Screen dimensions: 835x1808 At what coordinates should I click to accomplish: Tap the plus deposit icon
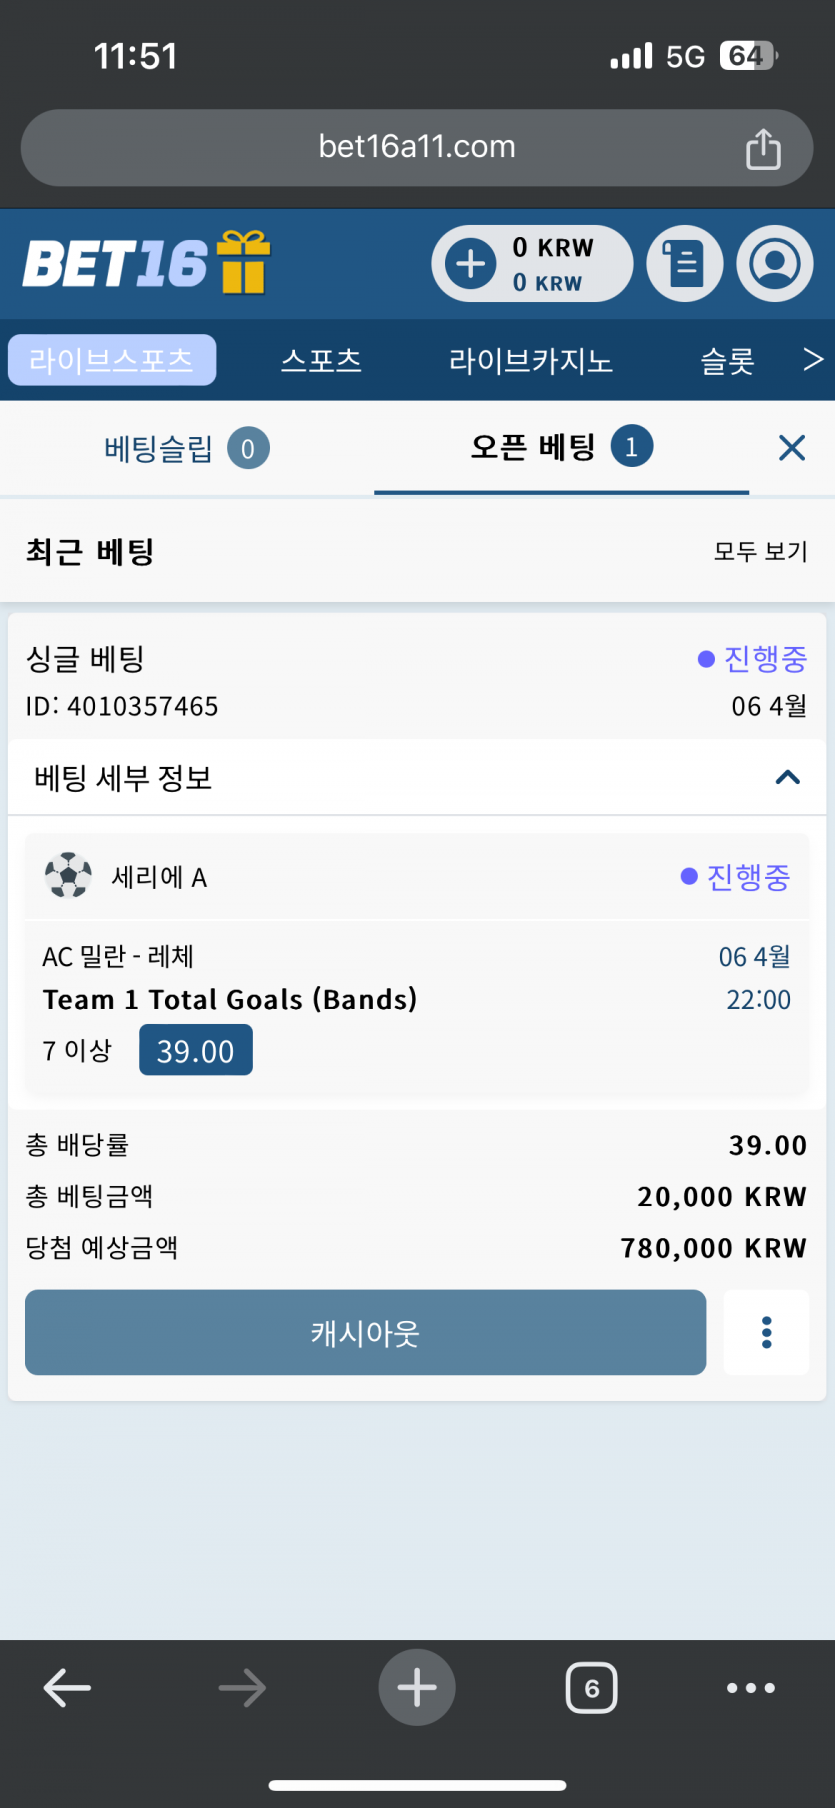(471, 264)
